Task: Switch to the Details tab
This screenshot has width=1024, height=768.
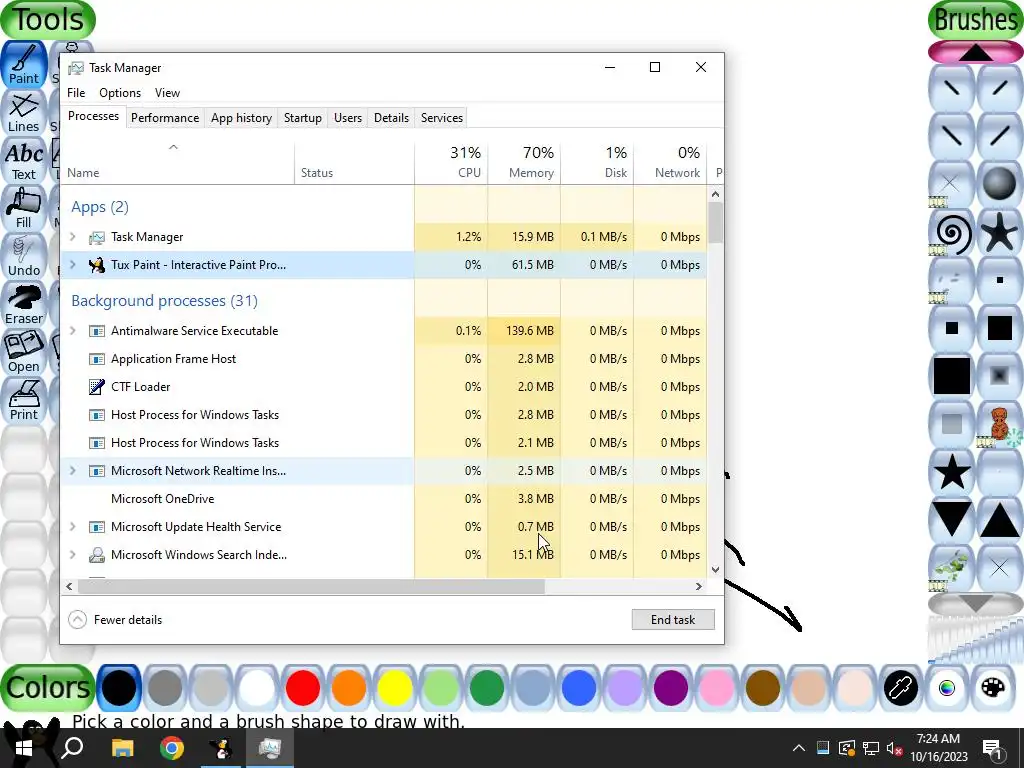Action: 391,118
